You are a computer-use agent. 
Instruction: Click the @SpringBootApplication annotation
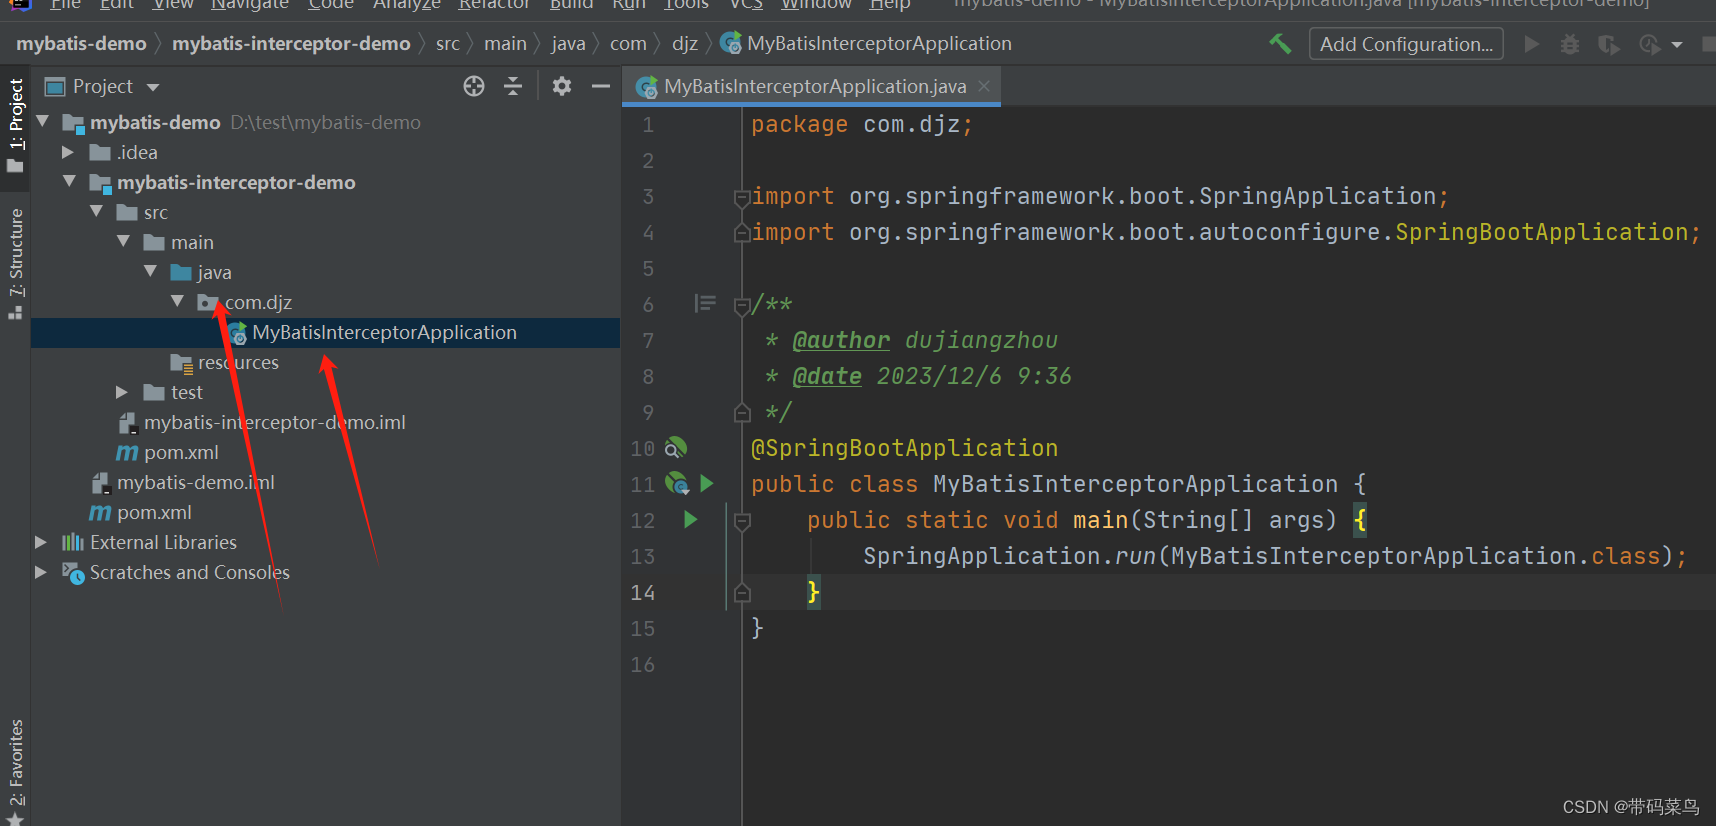tap(904, 448)
